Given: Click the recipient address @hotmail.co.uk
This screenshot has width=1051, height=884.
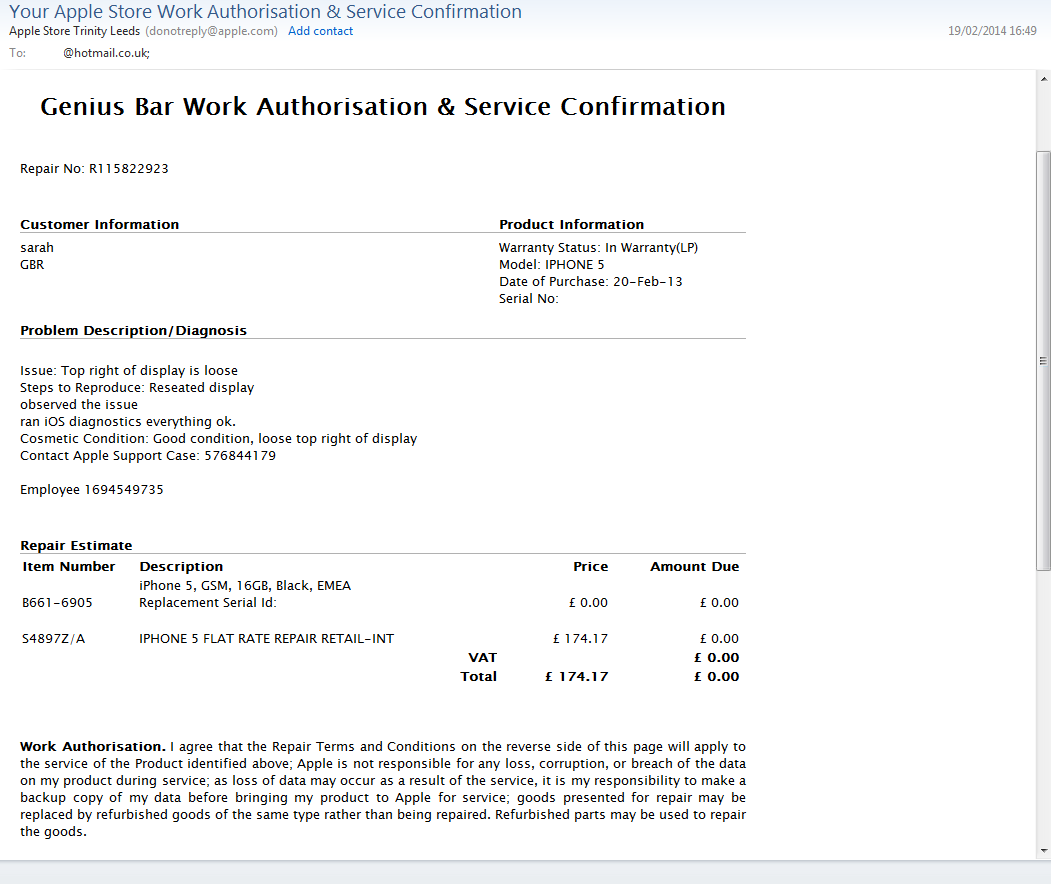Looking at the screenshot, I should coord(107,53).
